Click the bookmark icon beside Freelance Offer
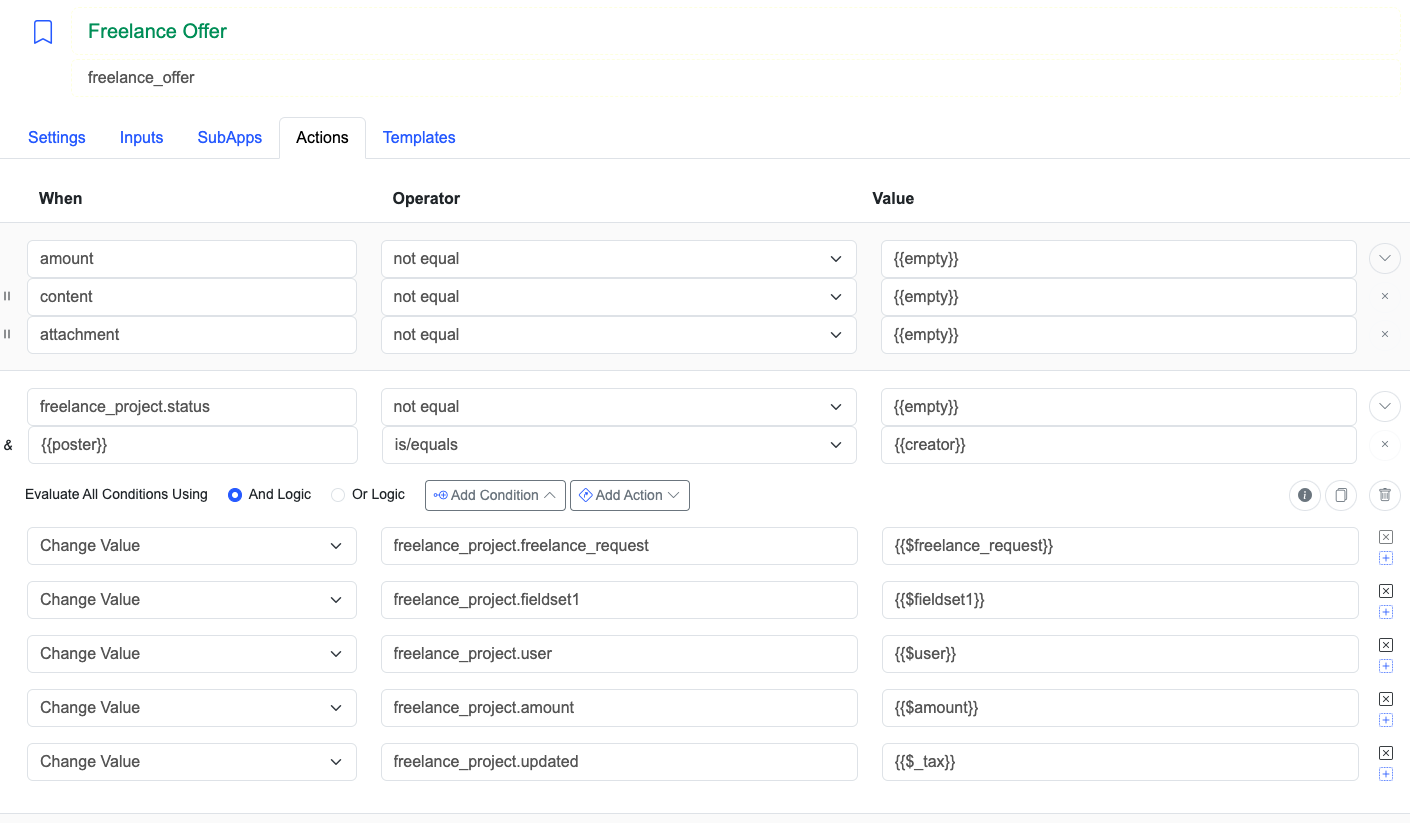 [43, 32]
